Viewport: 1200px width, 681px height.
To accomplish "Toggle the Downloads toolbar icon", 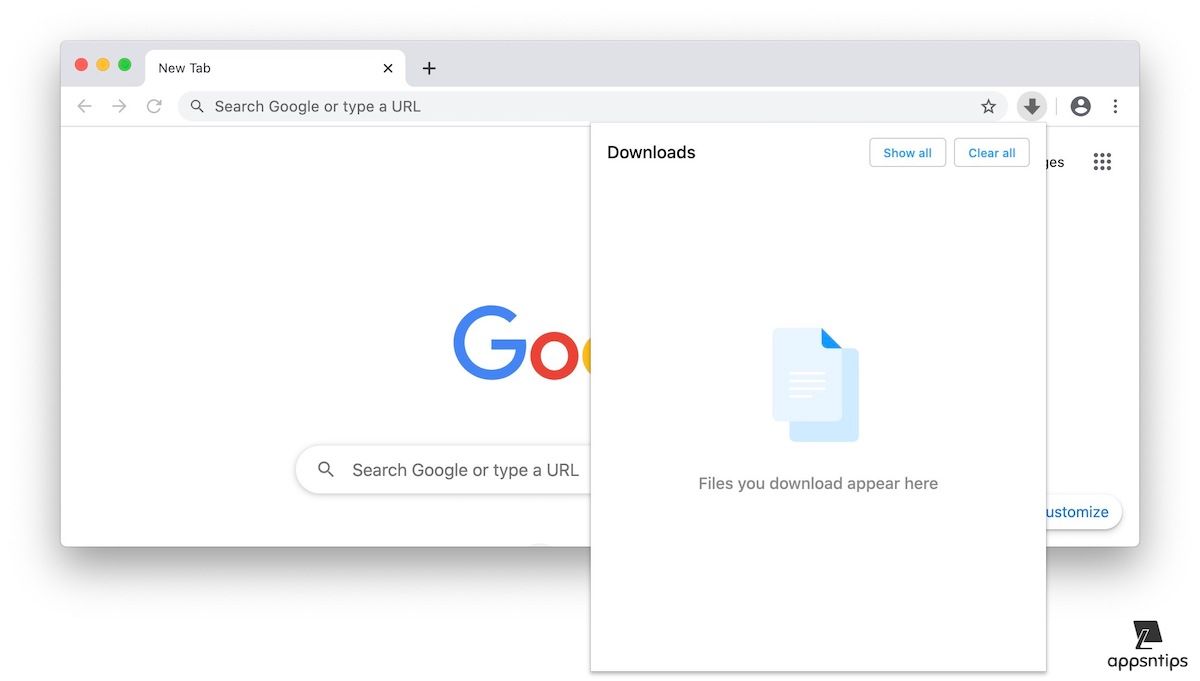I will click(1031, 106).
